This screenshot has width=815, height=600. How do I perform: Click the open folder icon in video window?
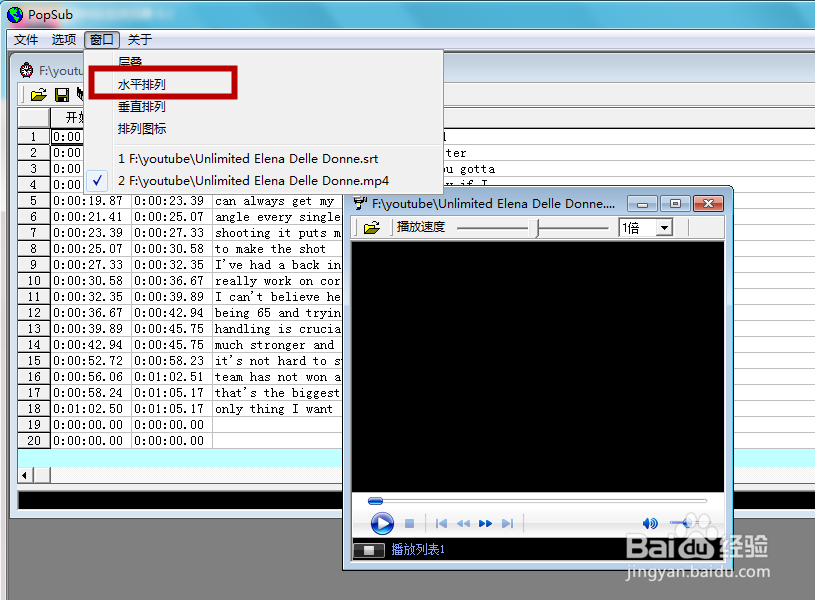pos(372,228)
